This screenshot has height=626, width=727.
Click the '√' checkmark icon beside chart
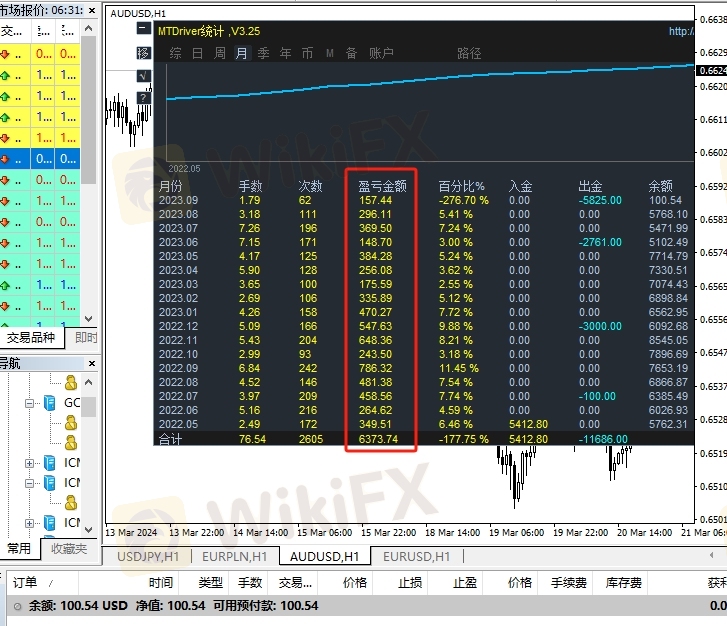(x=144, y=75)
